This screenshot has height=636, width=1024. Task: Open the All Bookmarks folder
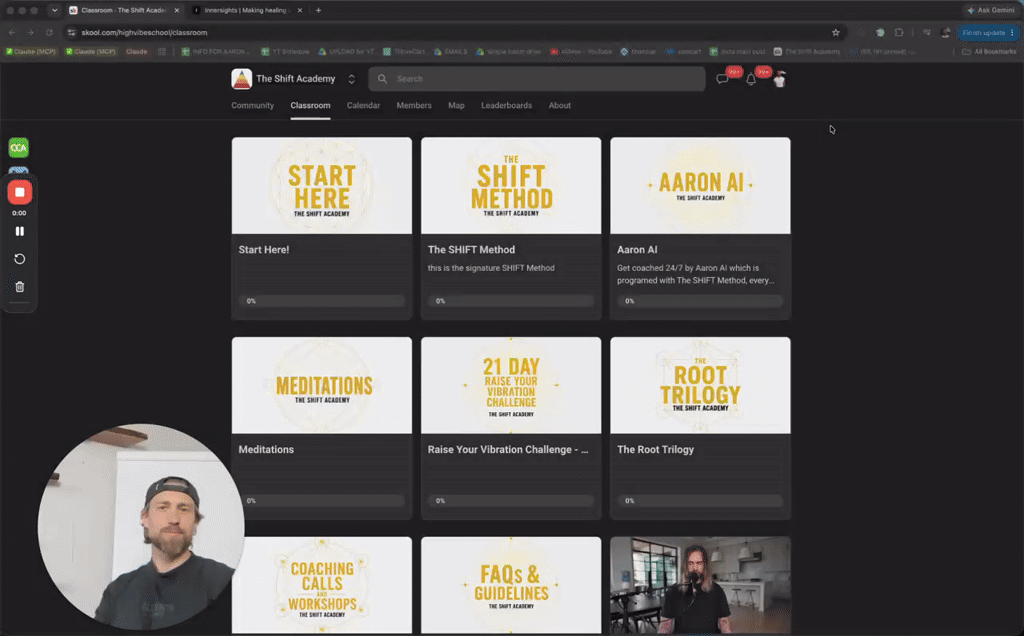[989, 52]
